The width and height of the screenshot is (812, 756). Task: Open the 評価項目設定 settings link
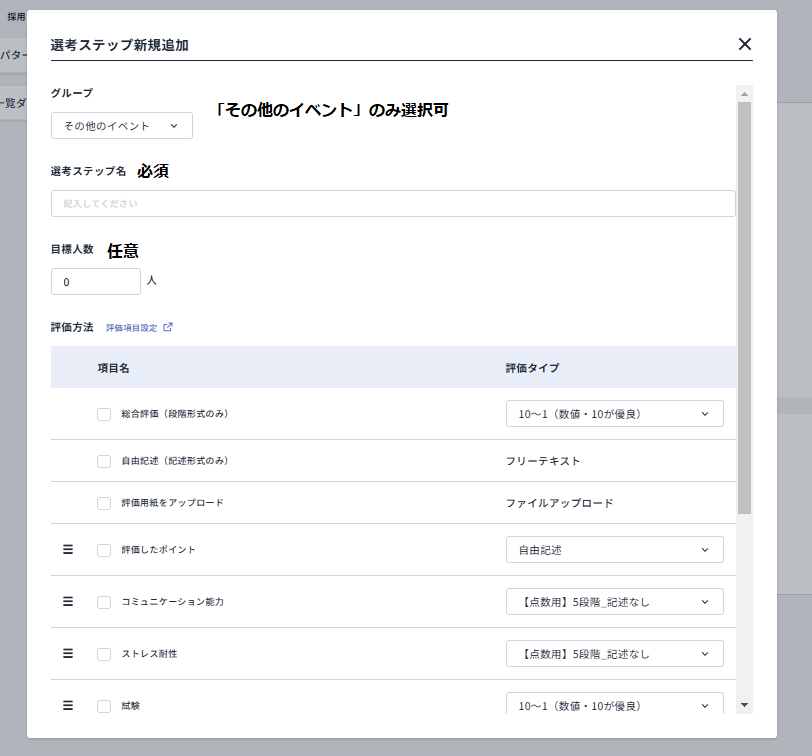click(x=133, y=327)
